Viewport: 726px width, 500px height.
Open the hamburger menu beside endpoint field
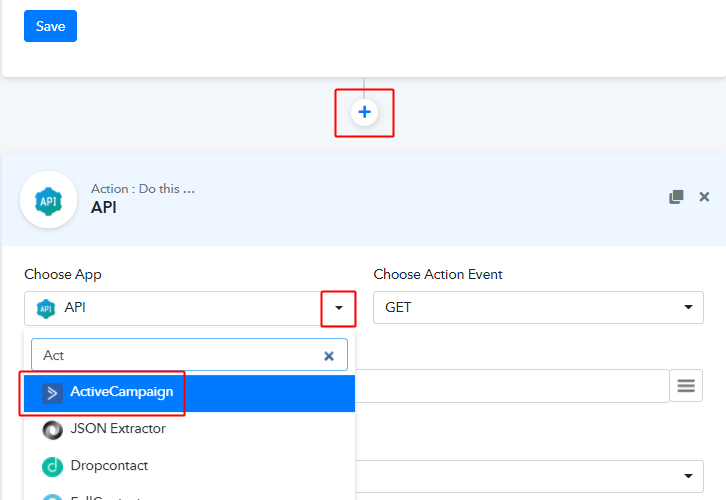[686, 386]
